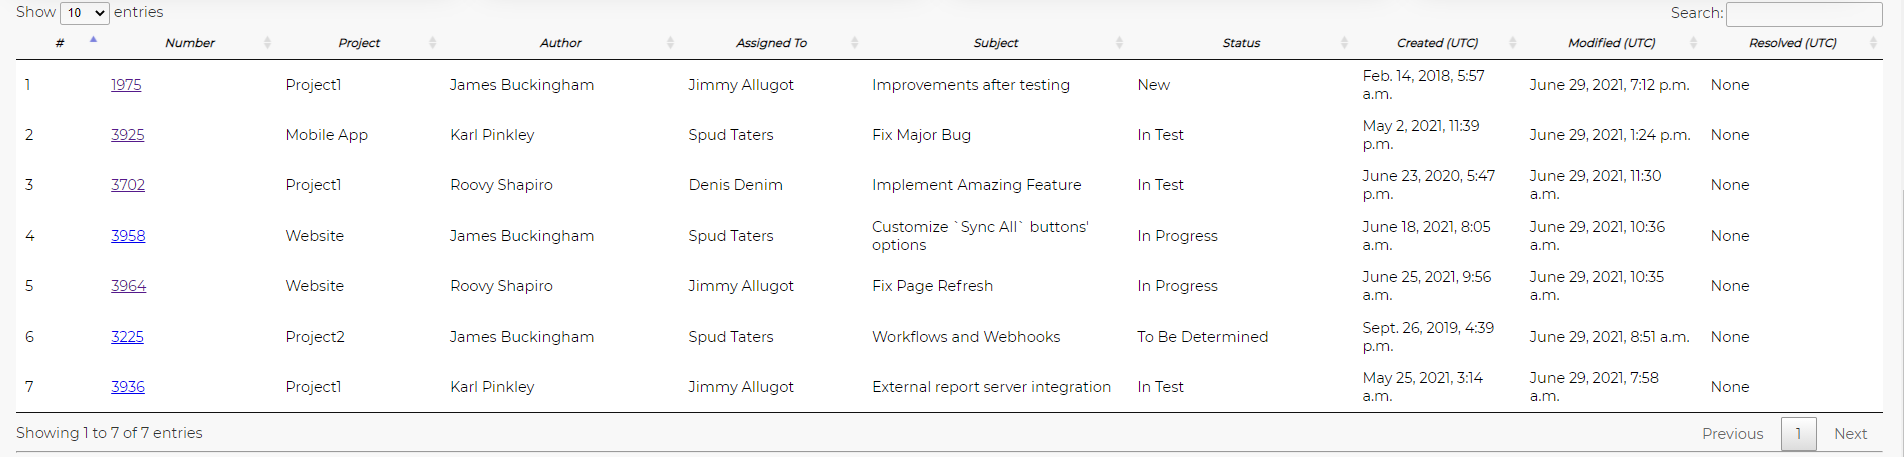Go to the Next page
Screen dimensions: 1904x457
[x=1850, y=434]
